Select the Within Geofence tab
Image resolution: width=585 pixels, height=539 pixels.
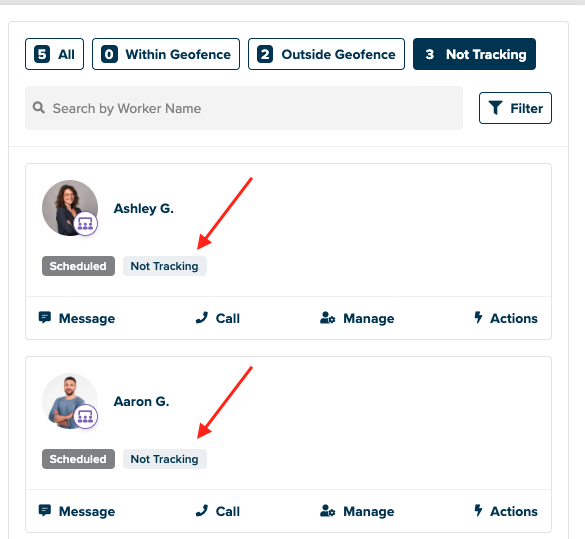[166, 54]
